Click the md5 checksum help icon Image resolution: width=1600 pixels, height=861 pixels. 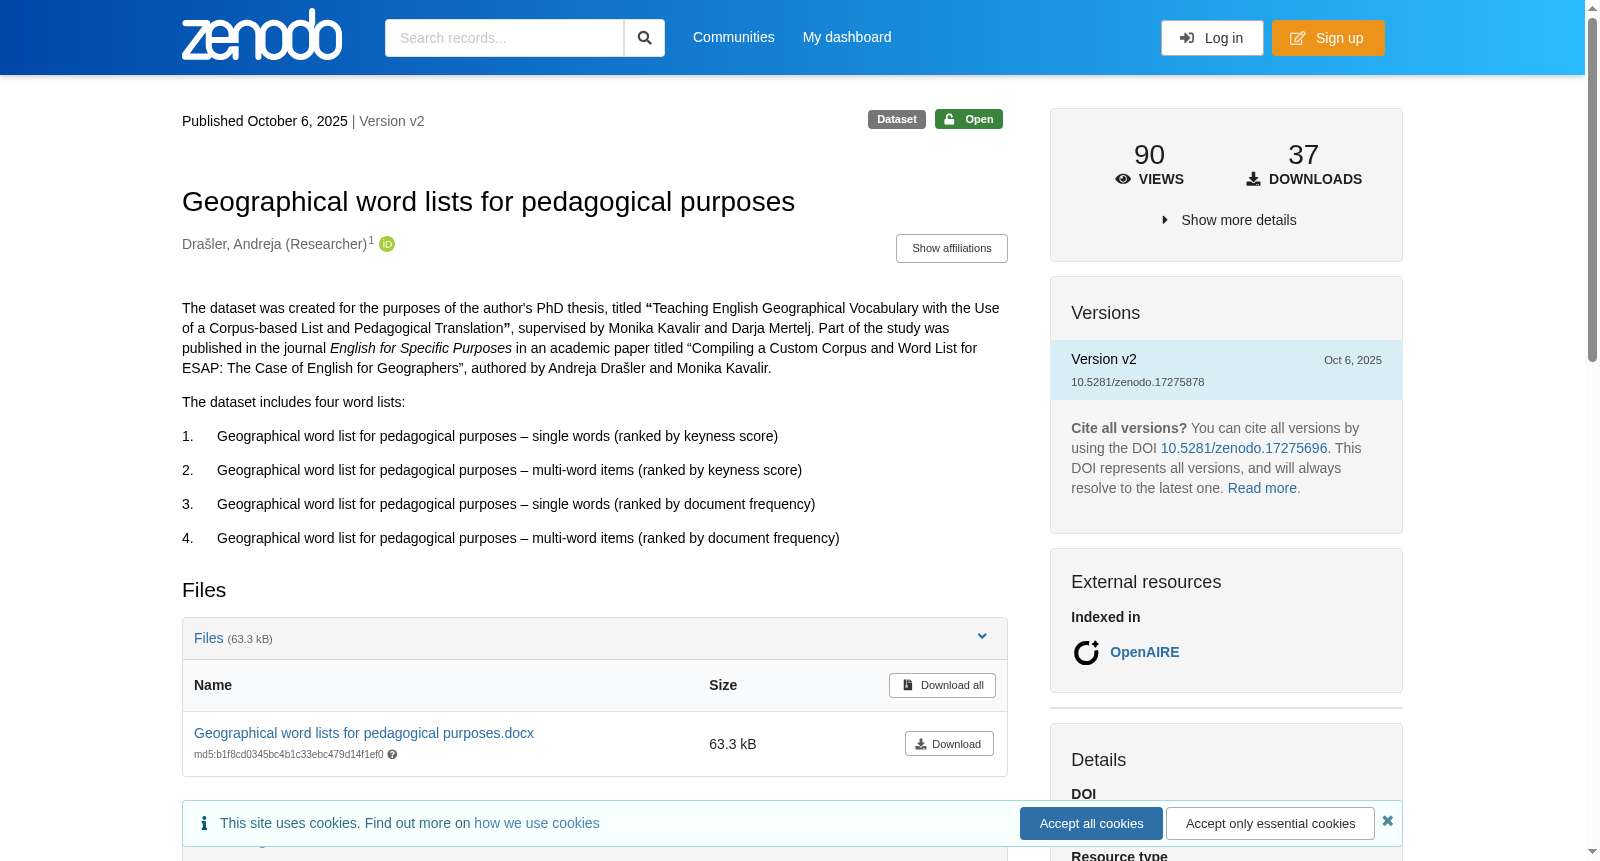392,755
